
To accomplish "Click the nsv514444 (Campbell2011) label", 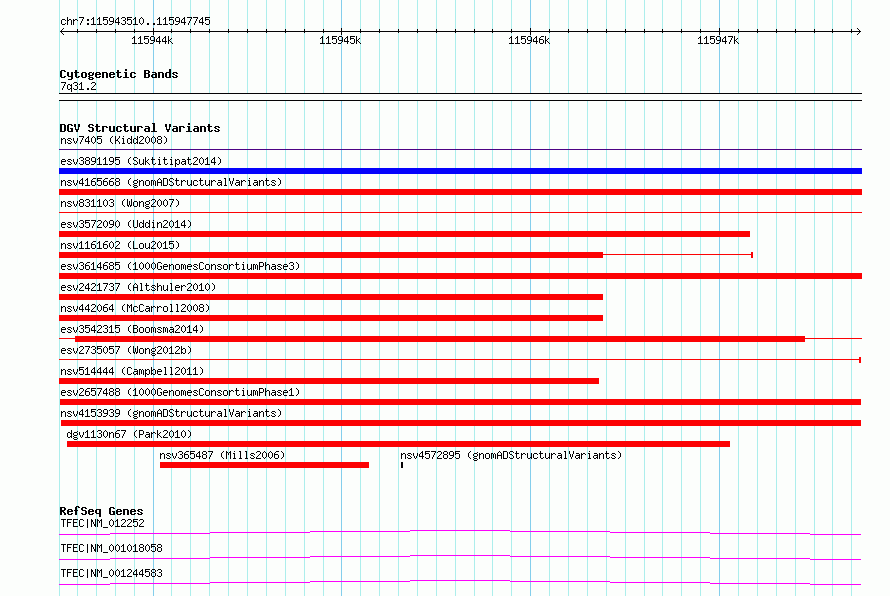I will (132, 371).
